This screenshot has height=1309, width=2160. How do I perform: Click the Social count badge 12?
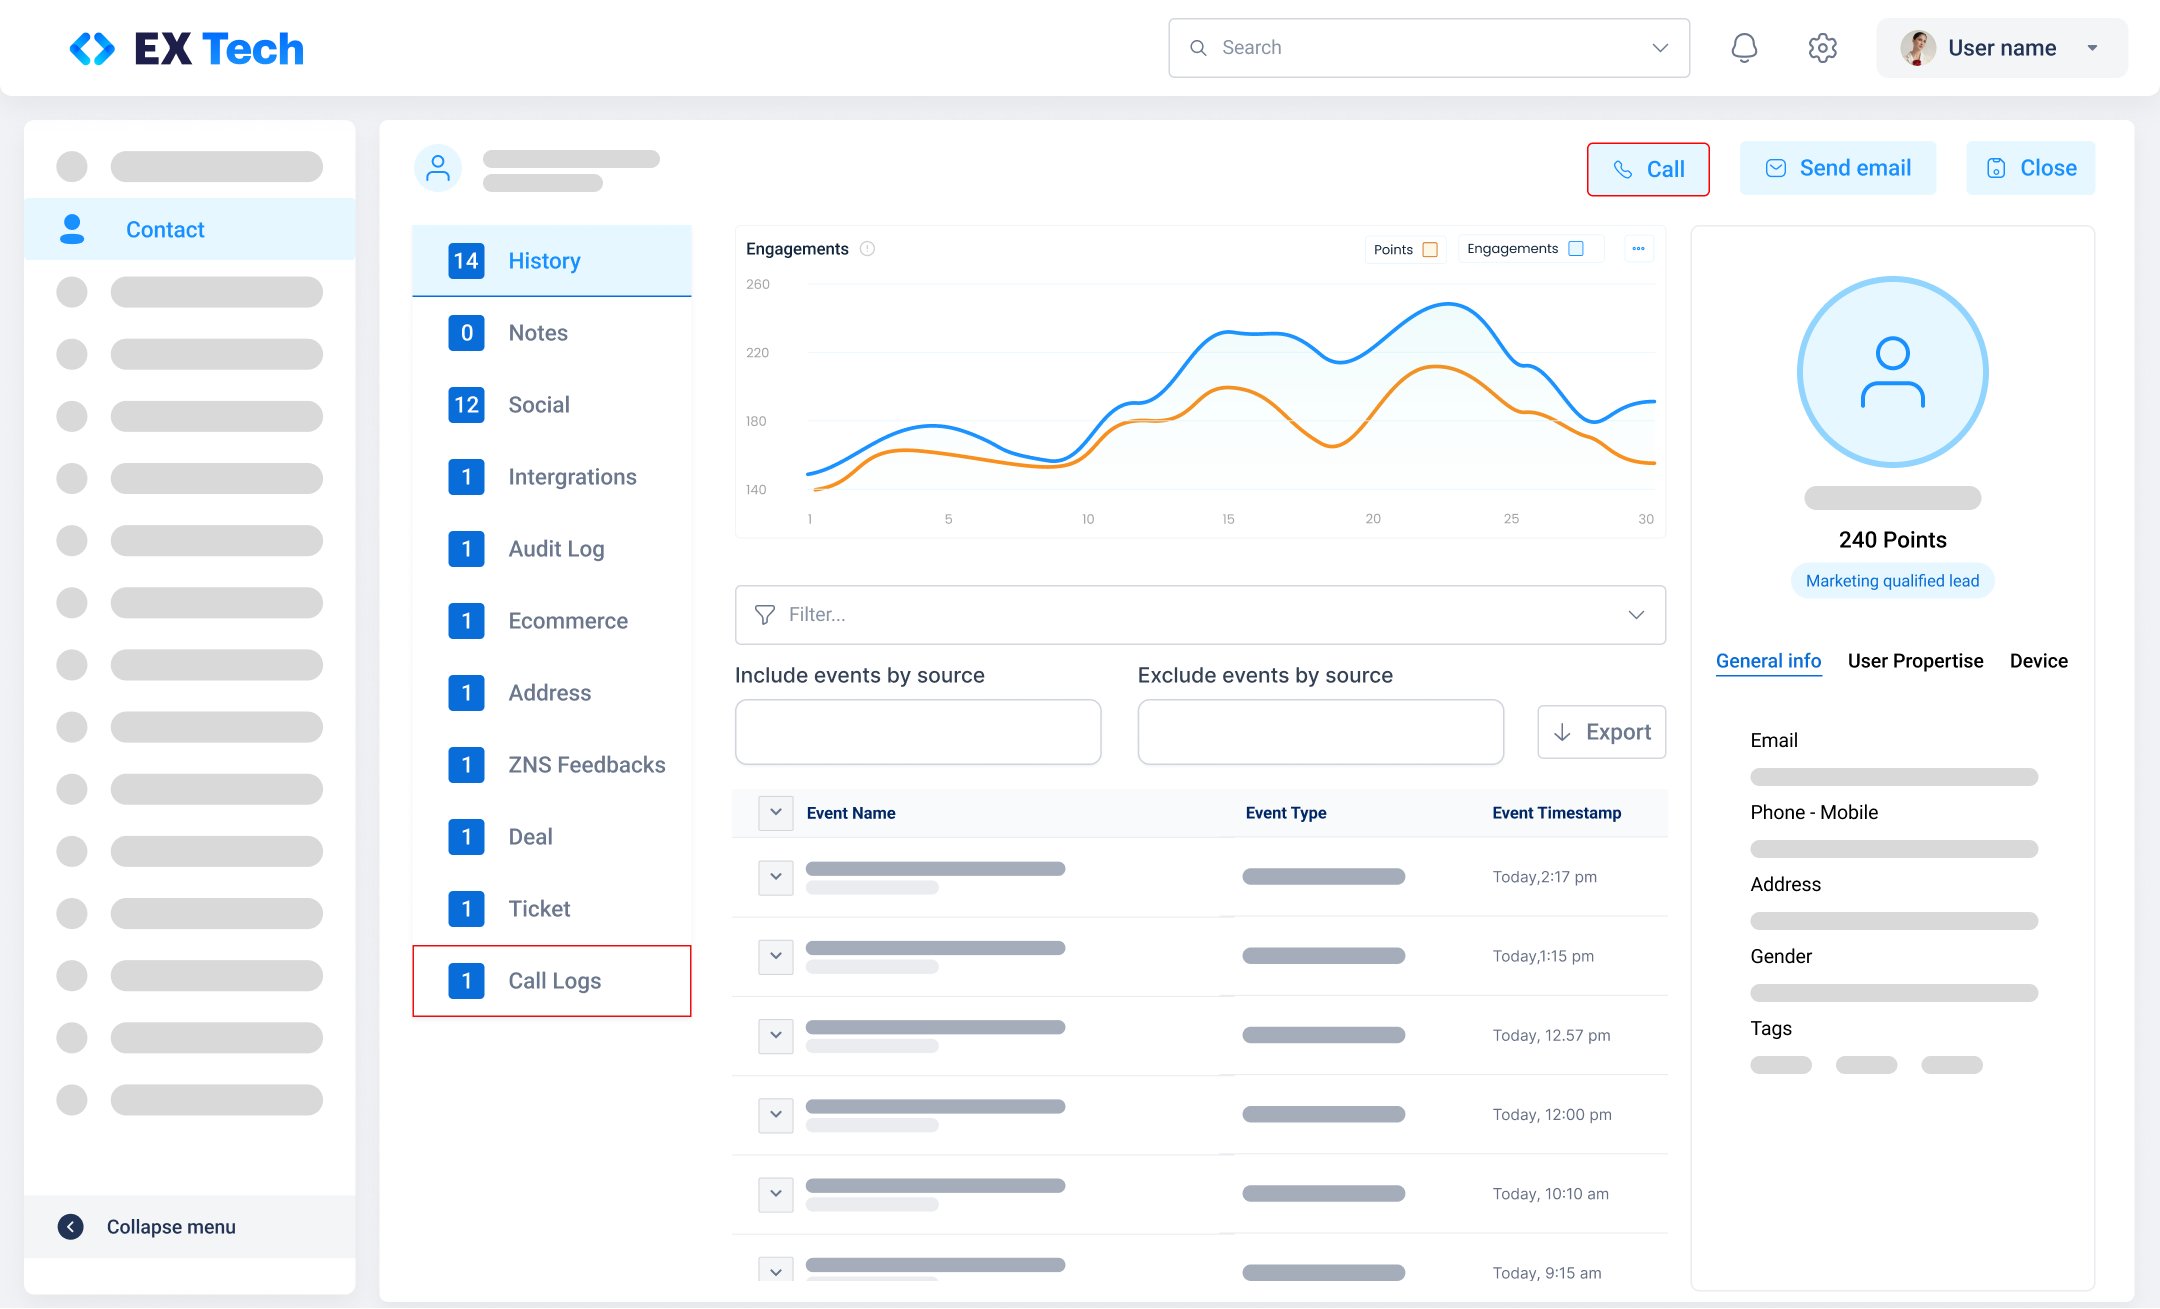coord(466,405)
